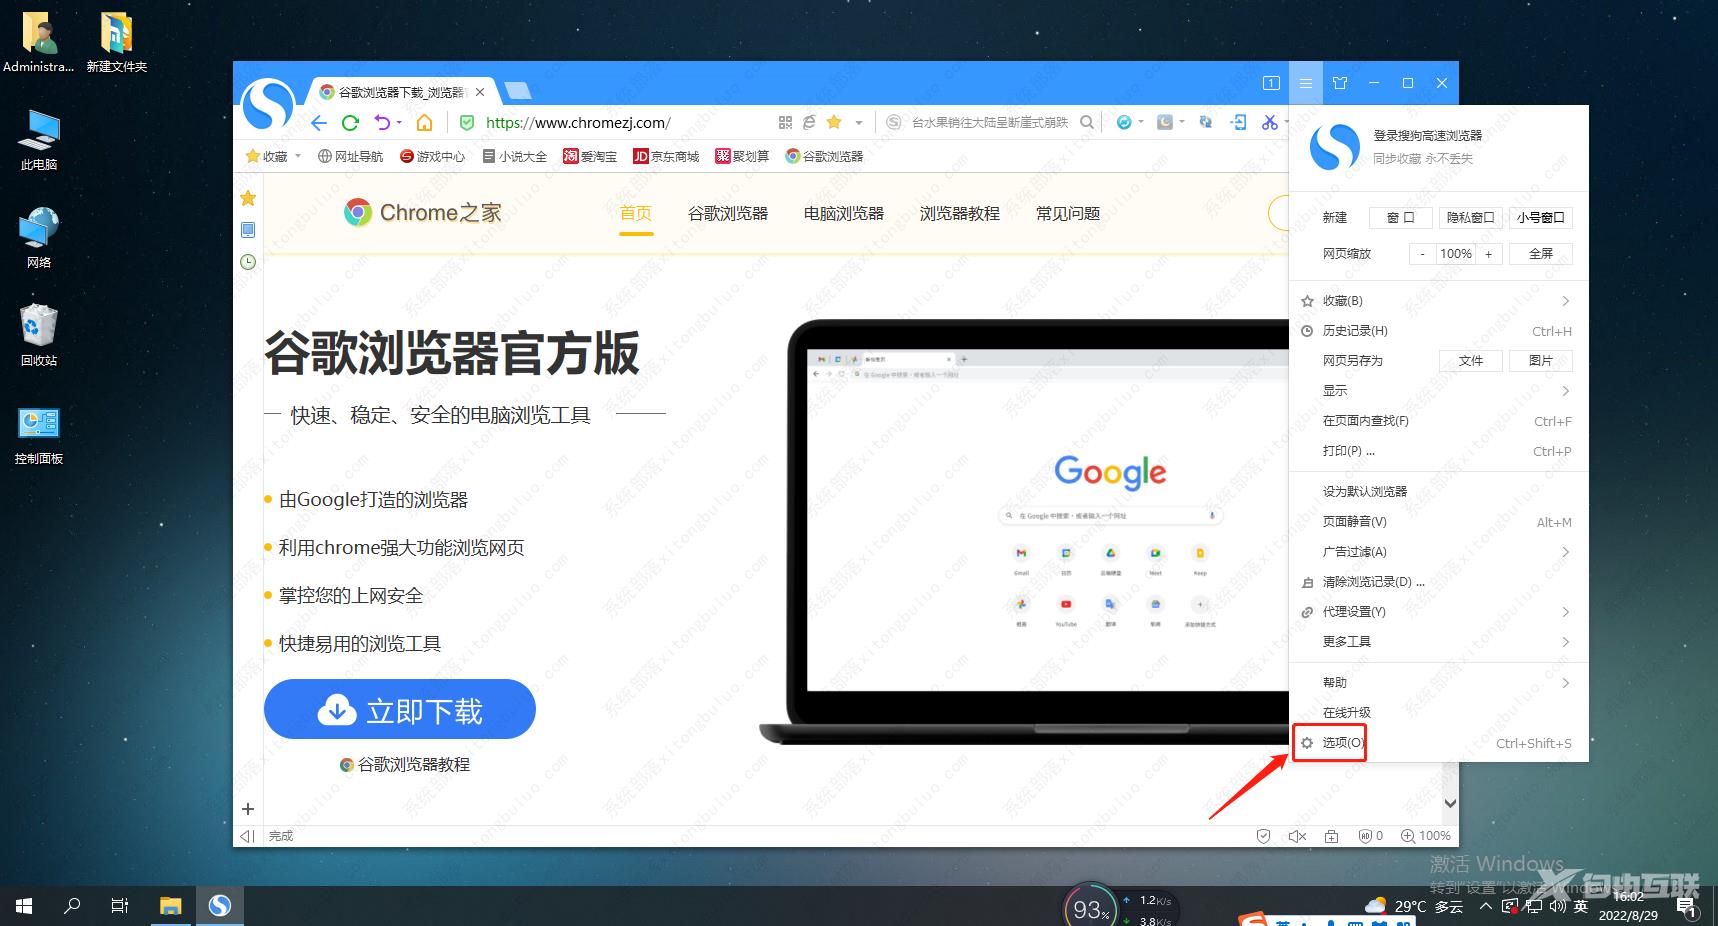
Task: Click the QR code icon in address bar
Action: [785, 122]
